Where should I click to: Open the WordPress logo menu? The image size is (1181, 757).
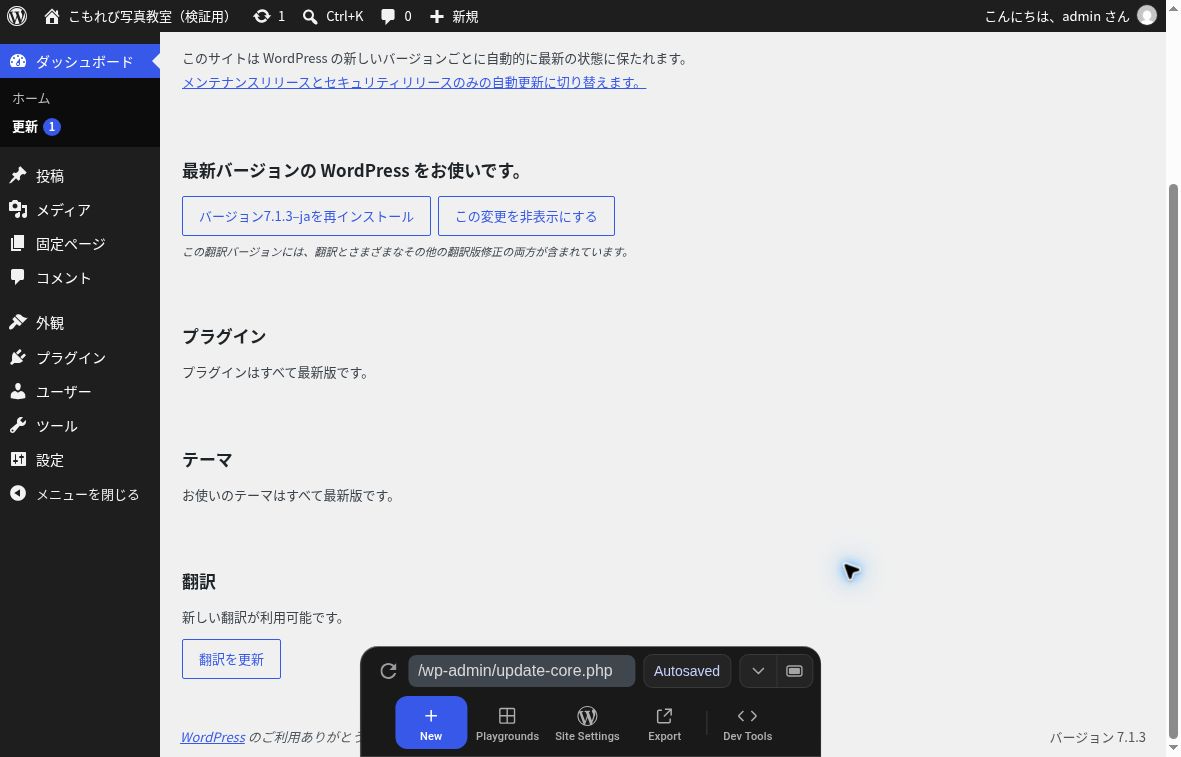[x=17, y=16]
